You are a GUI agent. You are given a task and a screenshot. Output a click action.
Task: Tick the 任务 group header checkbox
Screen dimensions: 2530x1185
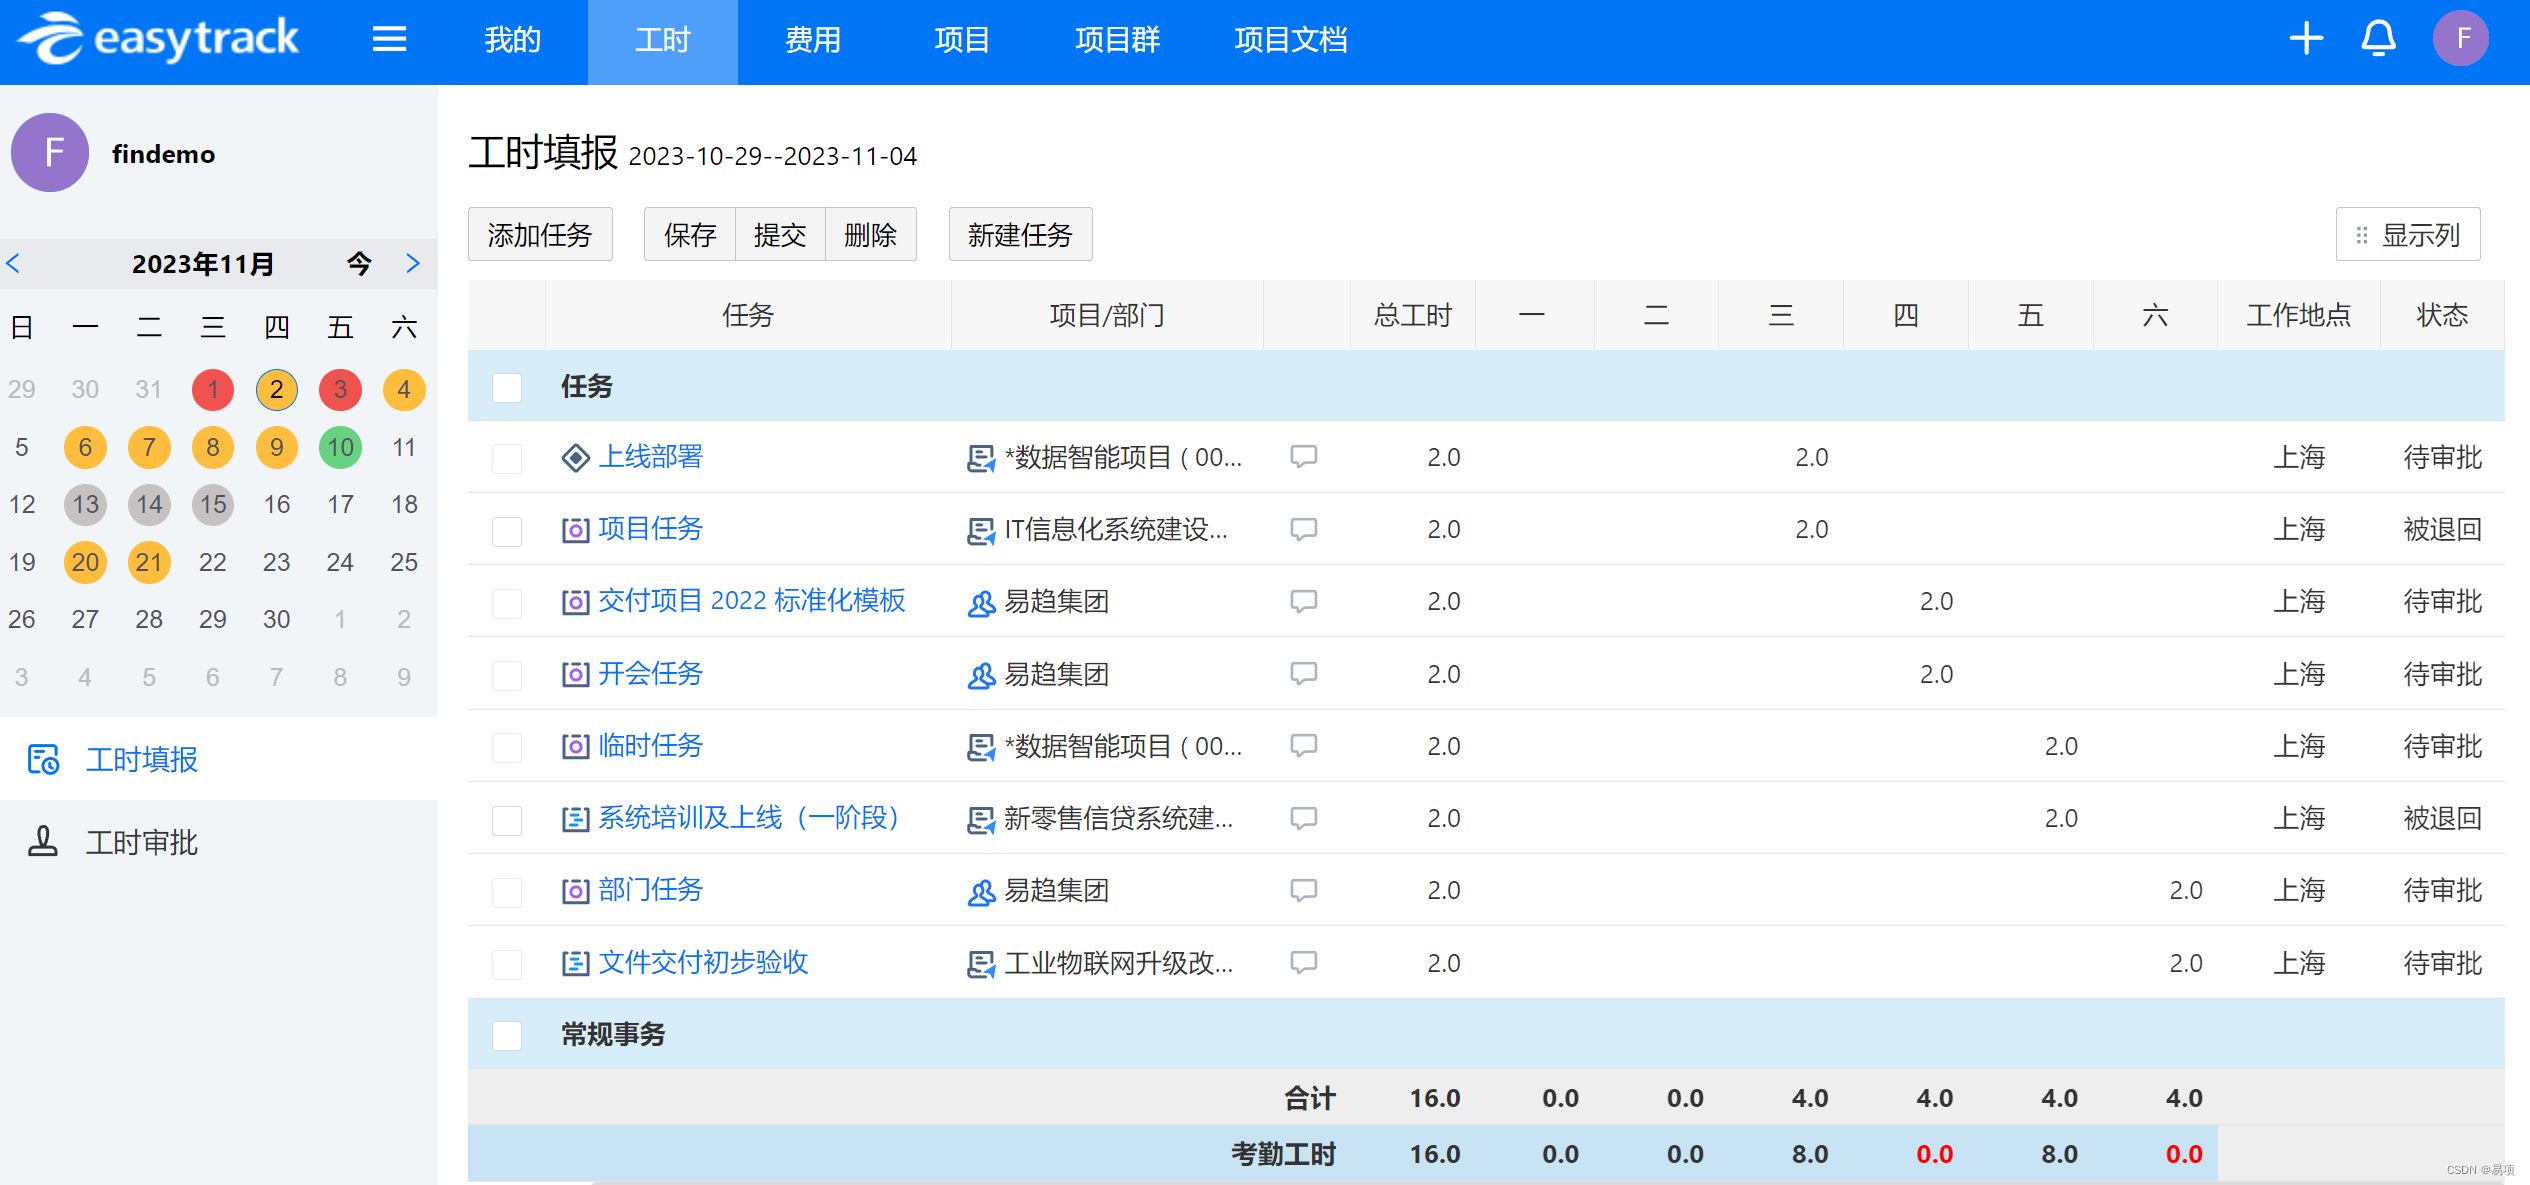pyautogui.click(x=507, y=387)
